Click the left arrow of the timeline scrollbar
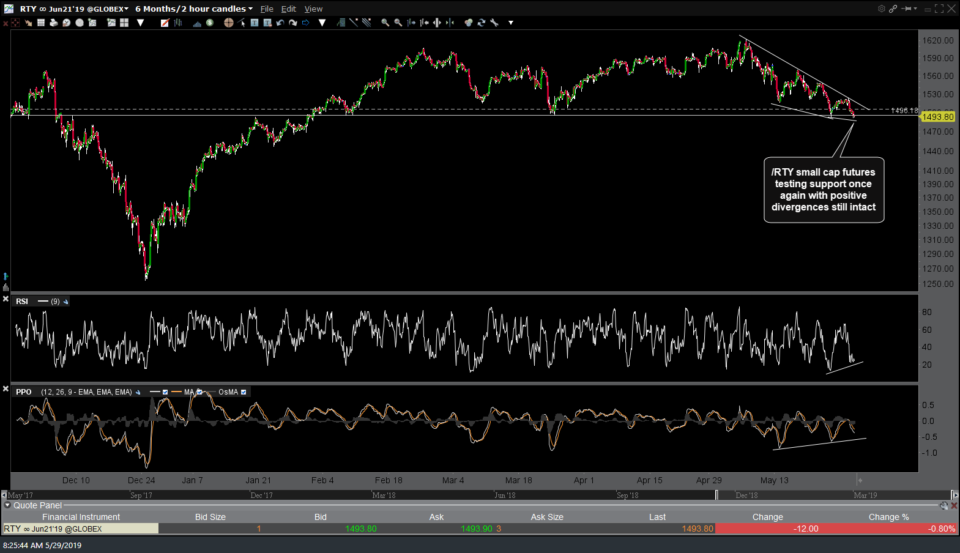The image size is (960, 553). (4, 495)
